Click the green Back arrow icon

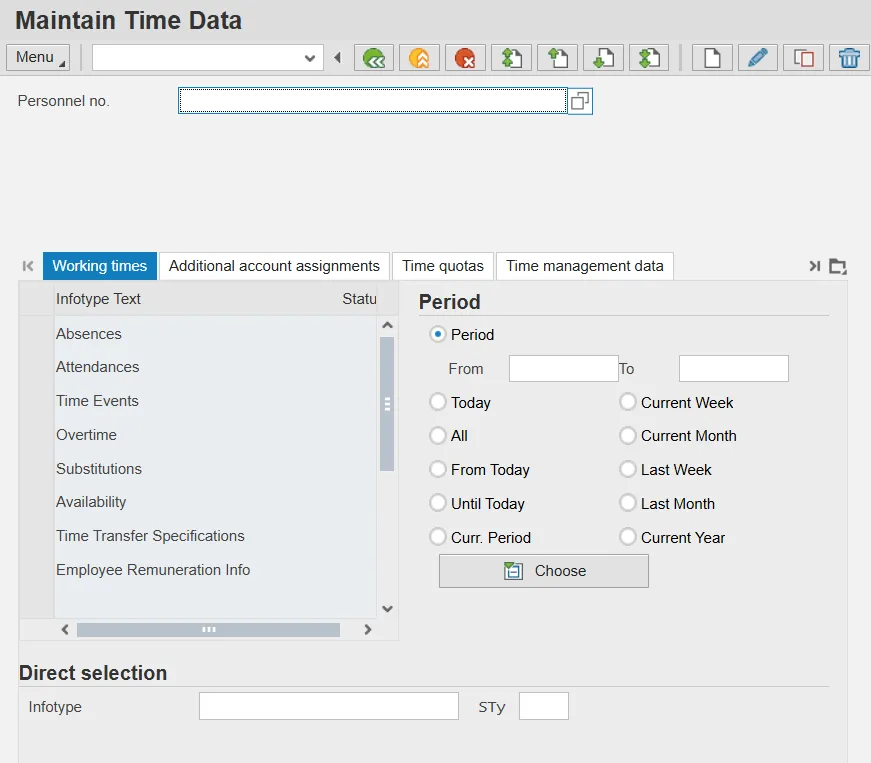374,58
